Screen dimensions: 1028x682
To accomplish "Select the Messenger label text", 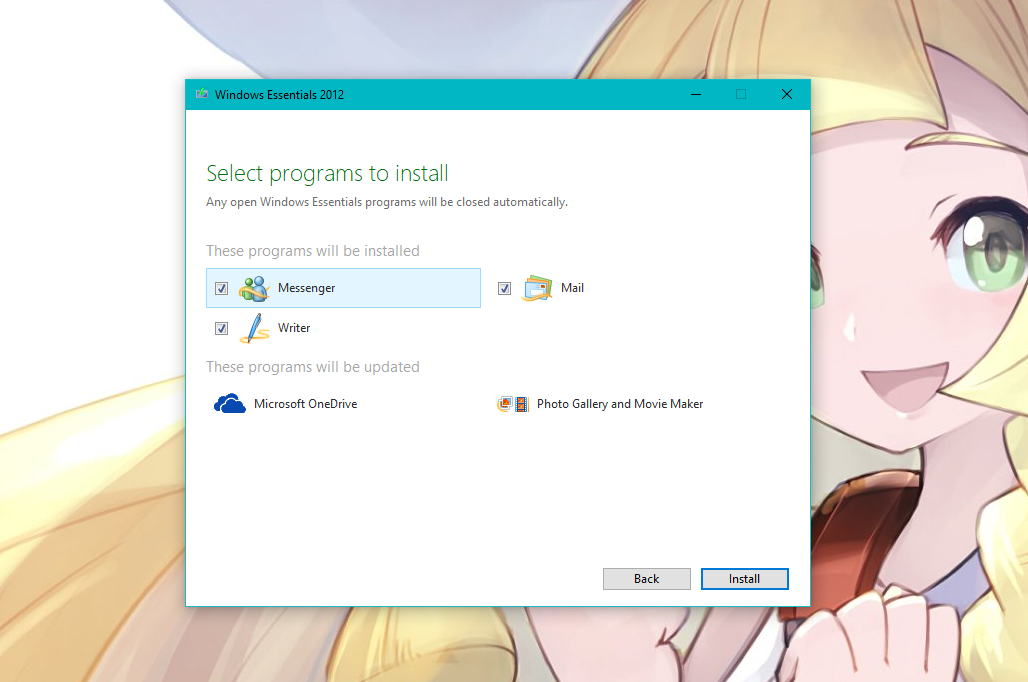I will (x=306, y=288).
